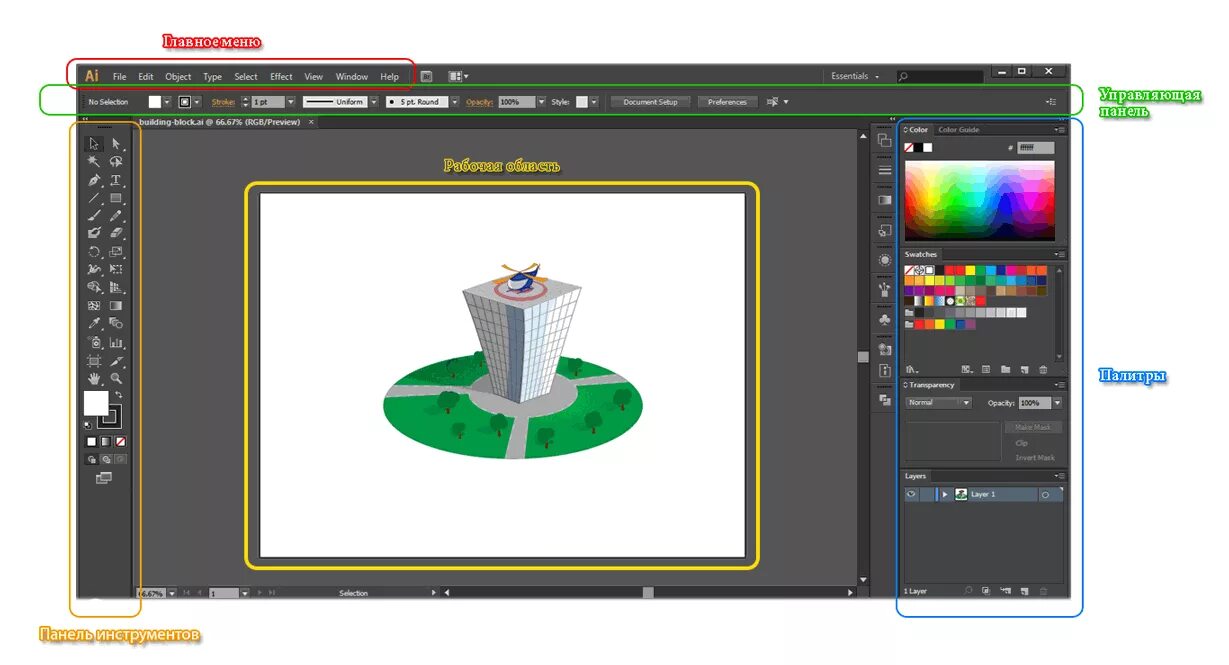The width and height of the screenshot is (1229, 665).
Task: Select the Gradient tool
Action: pos(116,305)
